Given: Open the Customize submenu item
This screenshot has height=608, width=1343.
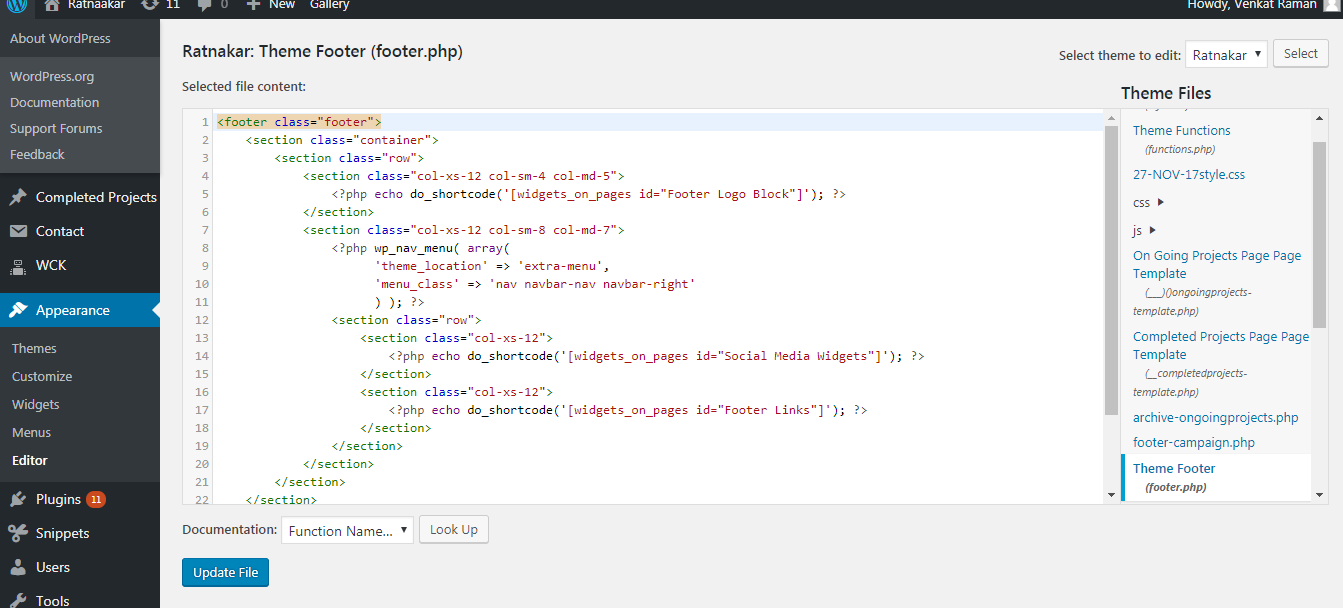Looking at the screenshot, I should pyautogui.click(x=42, y=377).
